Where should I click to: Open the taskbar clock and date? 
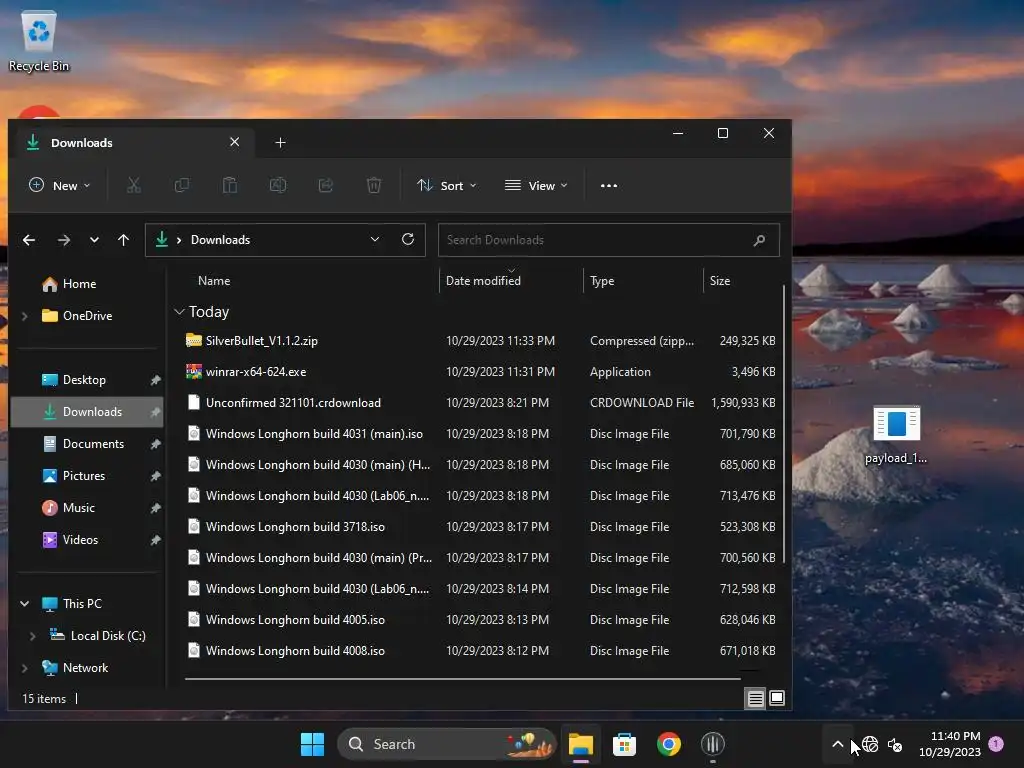point(950,744)
